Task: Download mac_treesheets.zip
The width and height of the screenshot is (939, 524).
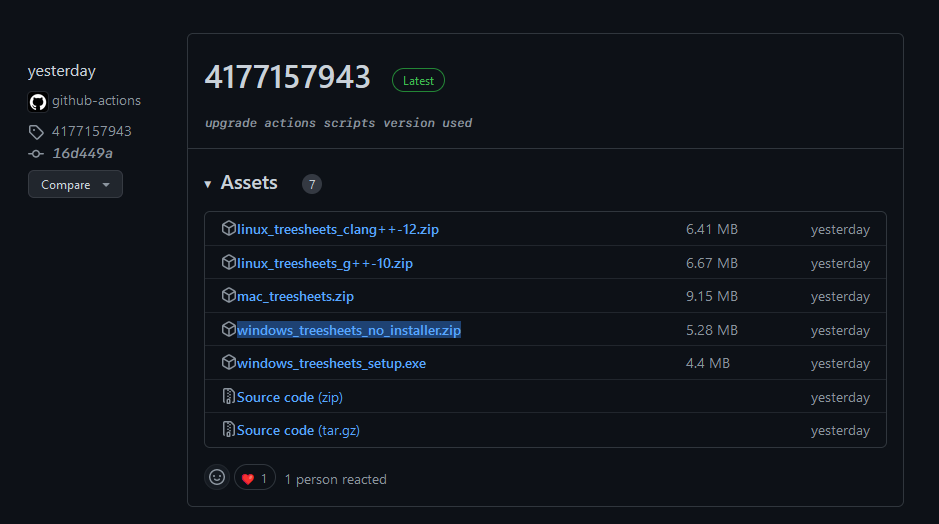Action: 295,296
